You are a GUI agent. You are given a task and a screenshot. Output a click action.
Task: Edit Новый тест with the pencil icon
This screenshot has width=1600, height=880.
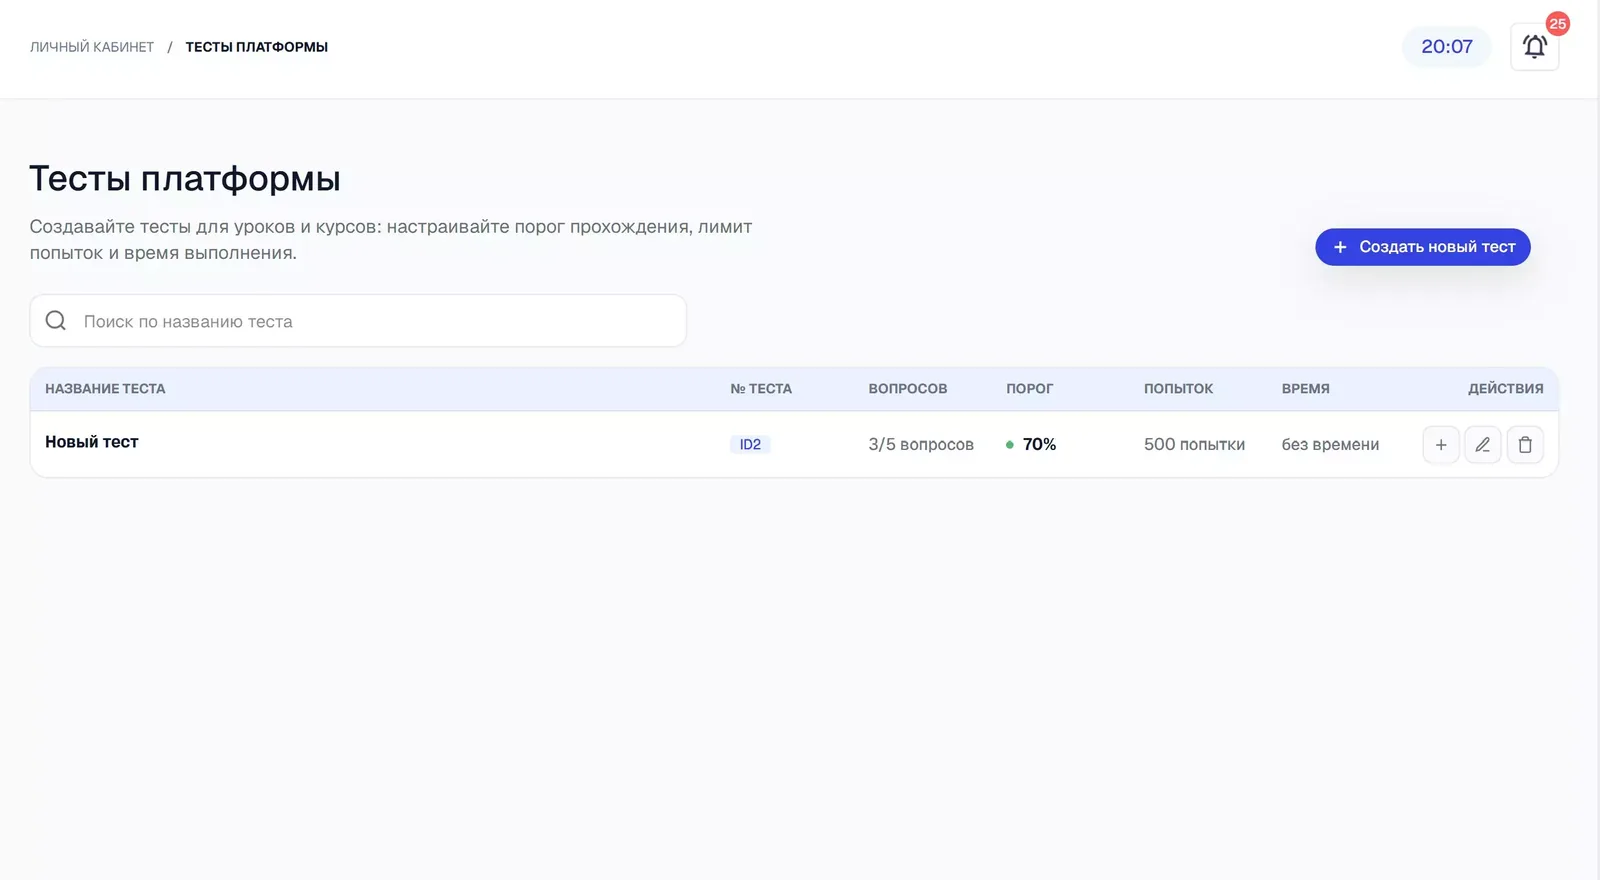(x=1483, y=445)
